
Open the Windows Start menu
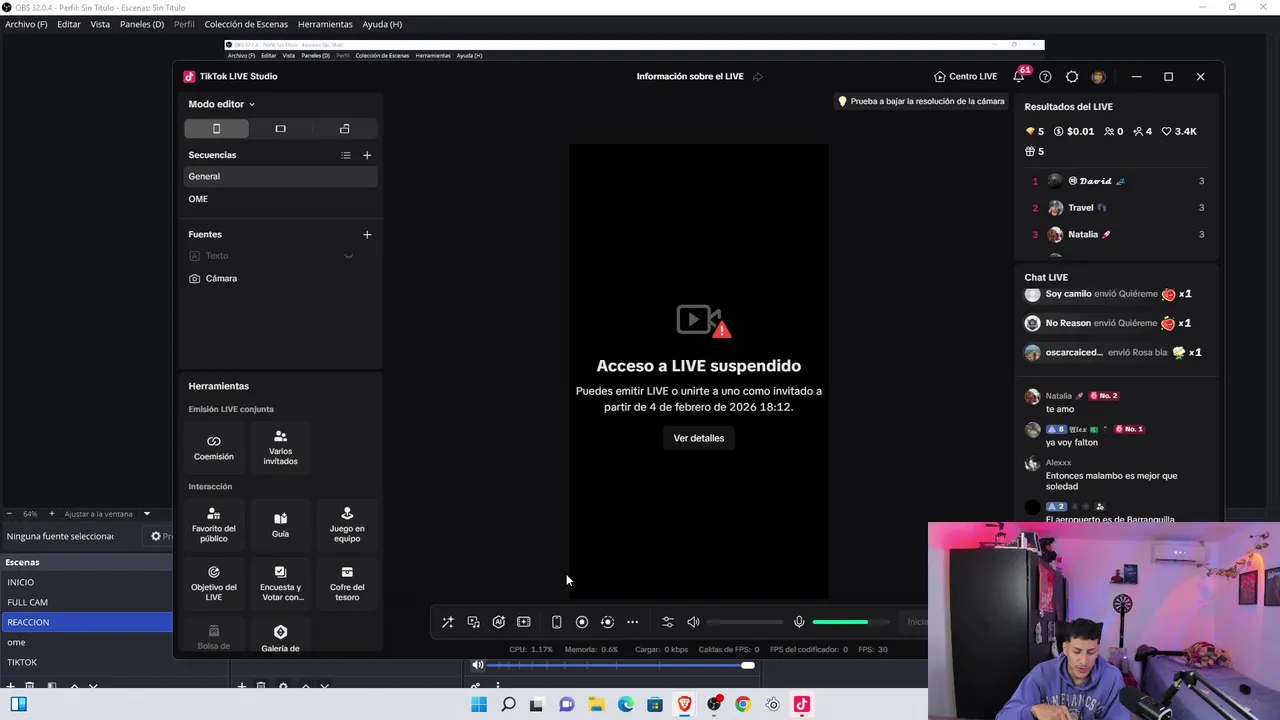478,705
